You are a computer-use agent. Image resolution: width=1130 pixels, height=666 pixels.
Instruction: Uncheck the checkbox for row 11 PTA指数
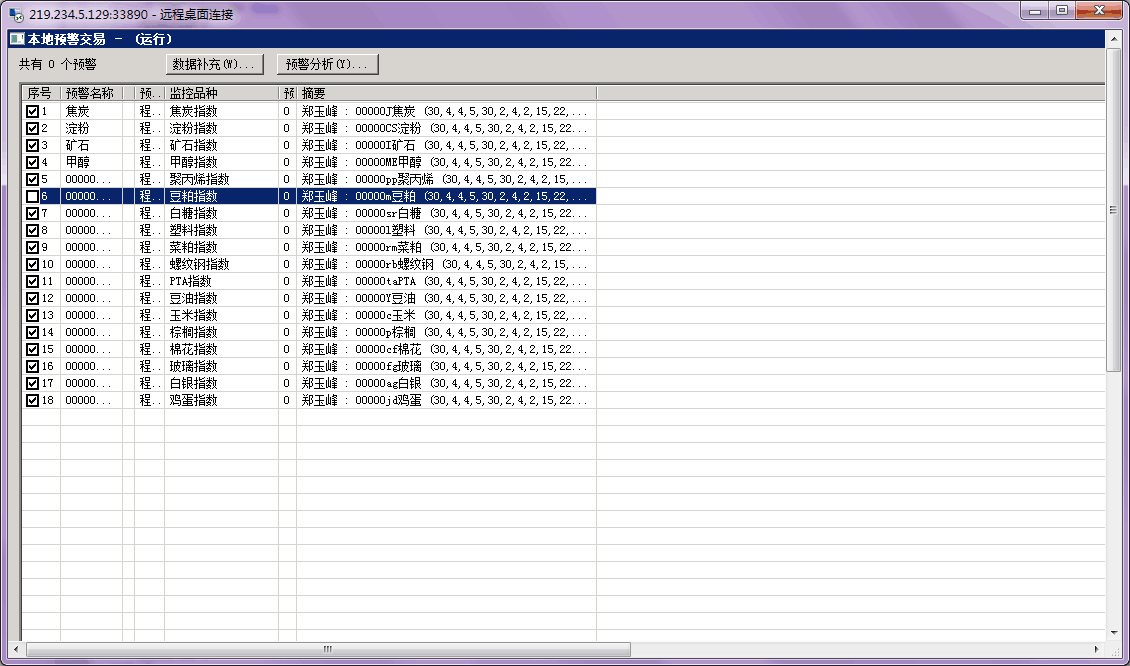[33, 281]
